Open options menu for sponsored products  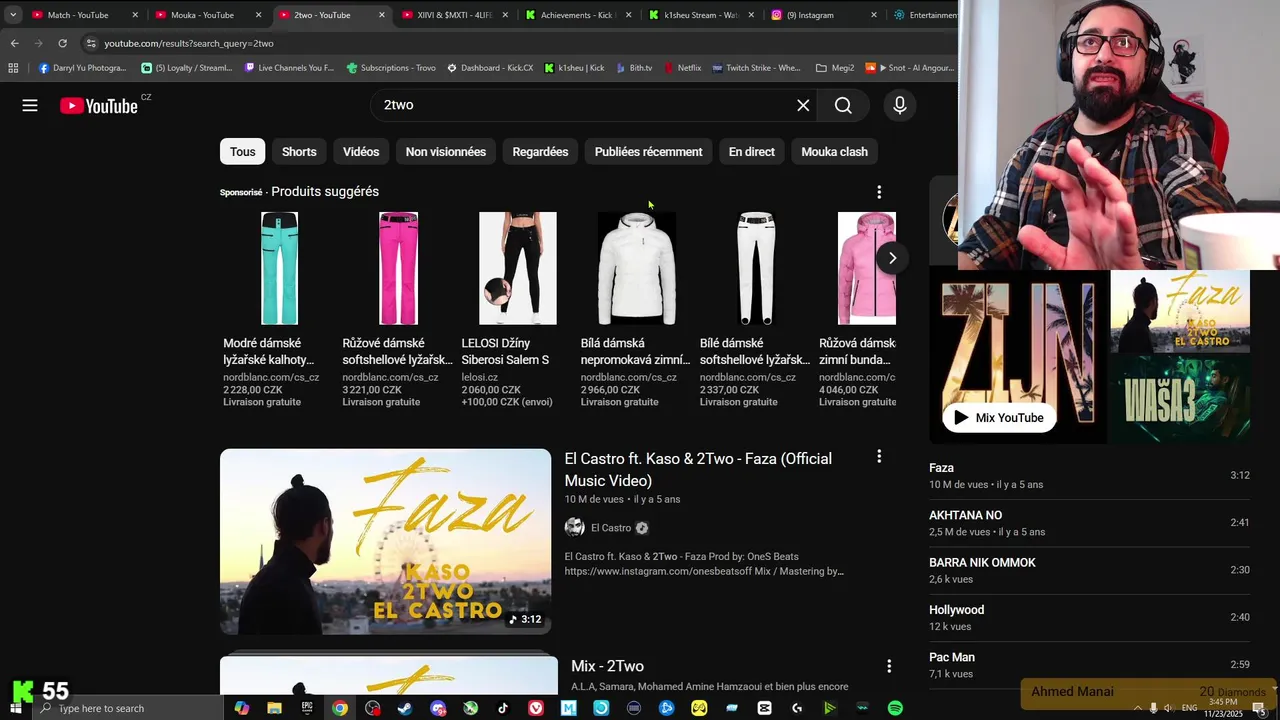pos(879,192)
